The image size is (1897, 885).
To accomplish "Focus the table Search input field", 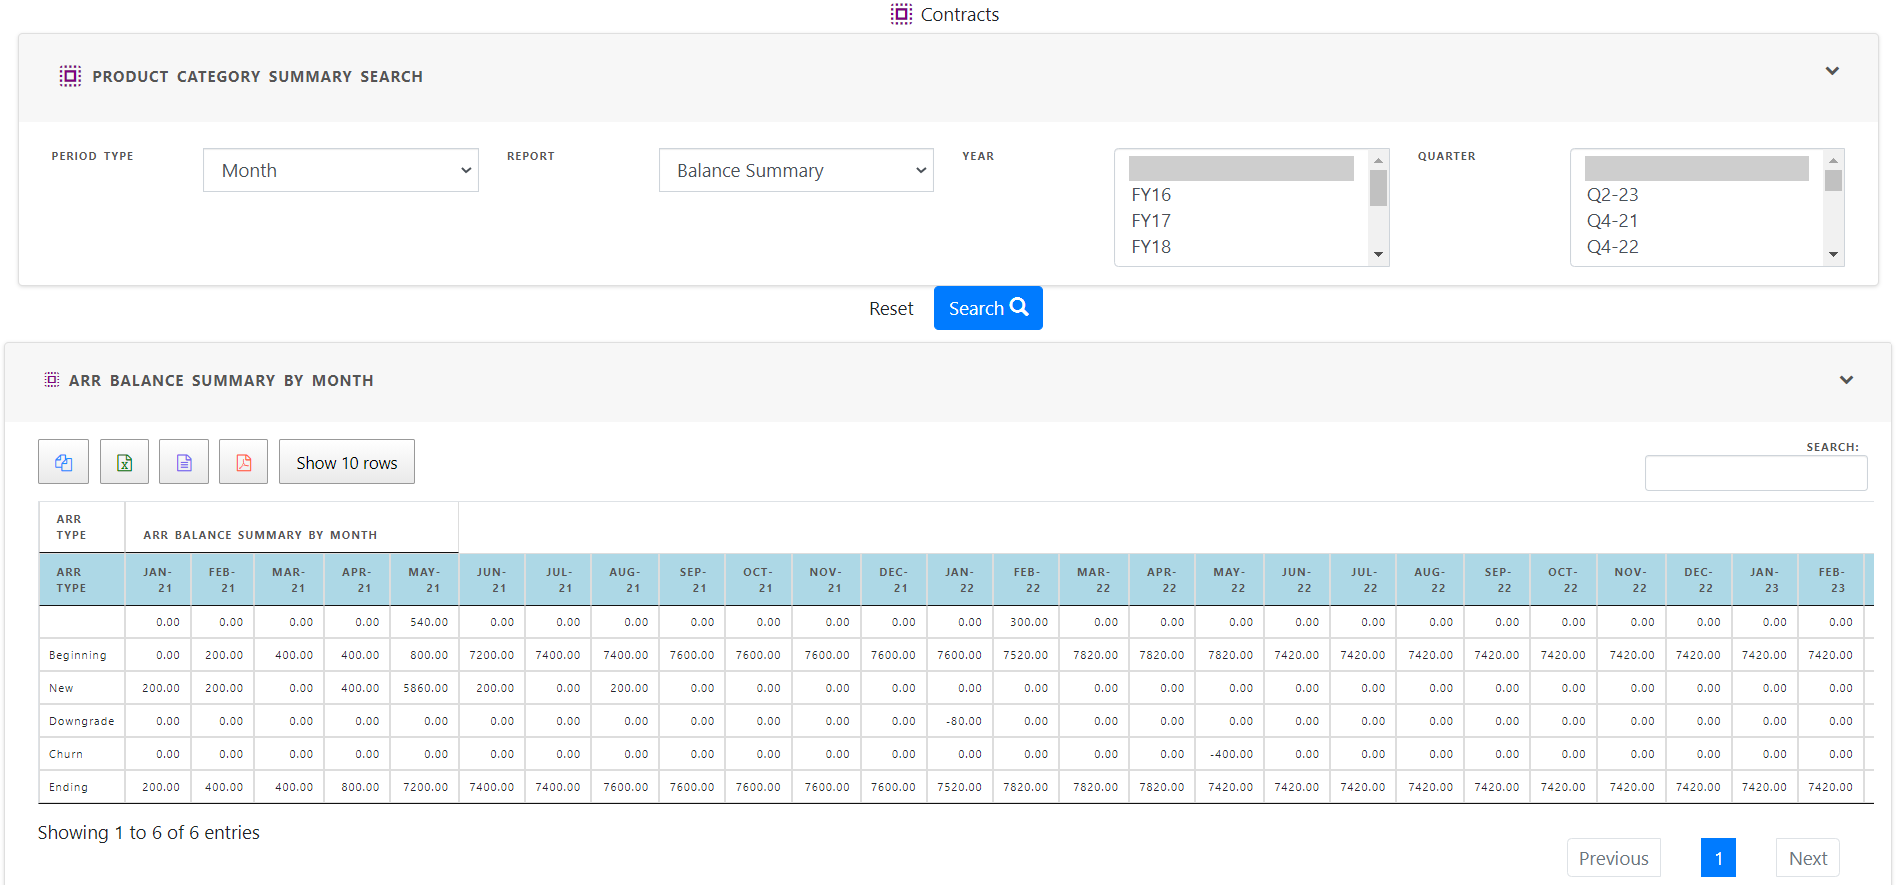I will coord(1756,473).
